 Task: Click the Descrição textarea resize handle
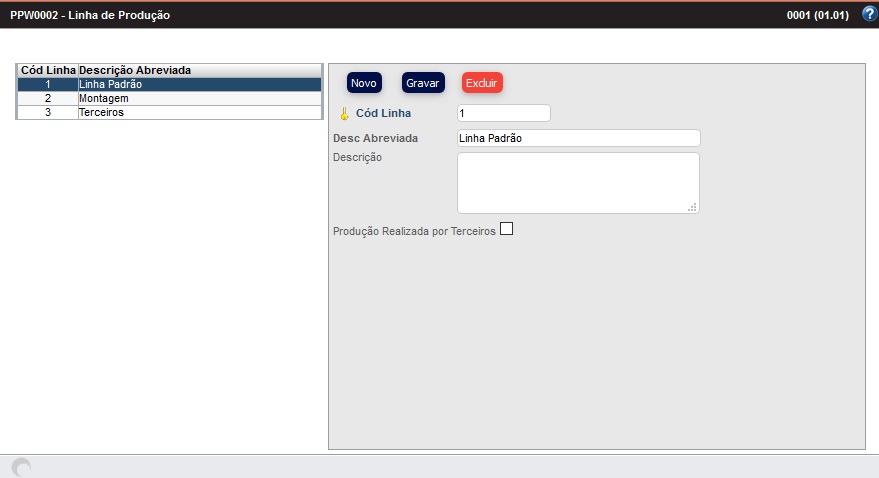pos(692,207)
